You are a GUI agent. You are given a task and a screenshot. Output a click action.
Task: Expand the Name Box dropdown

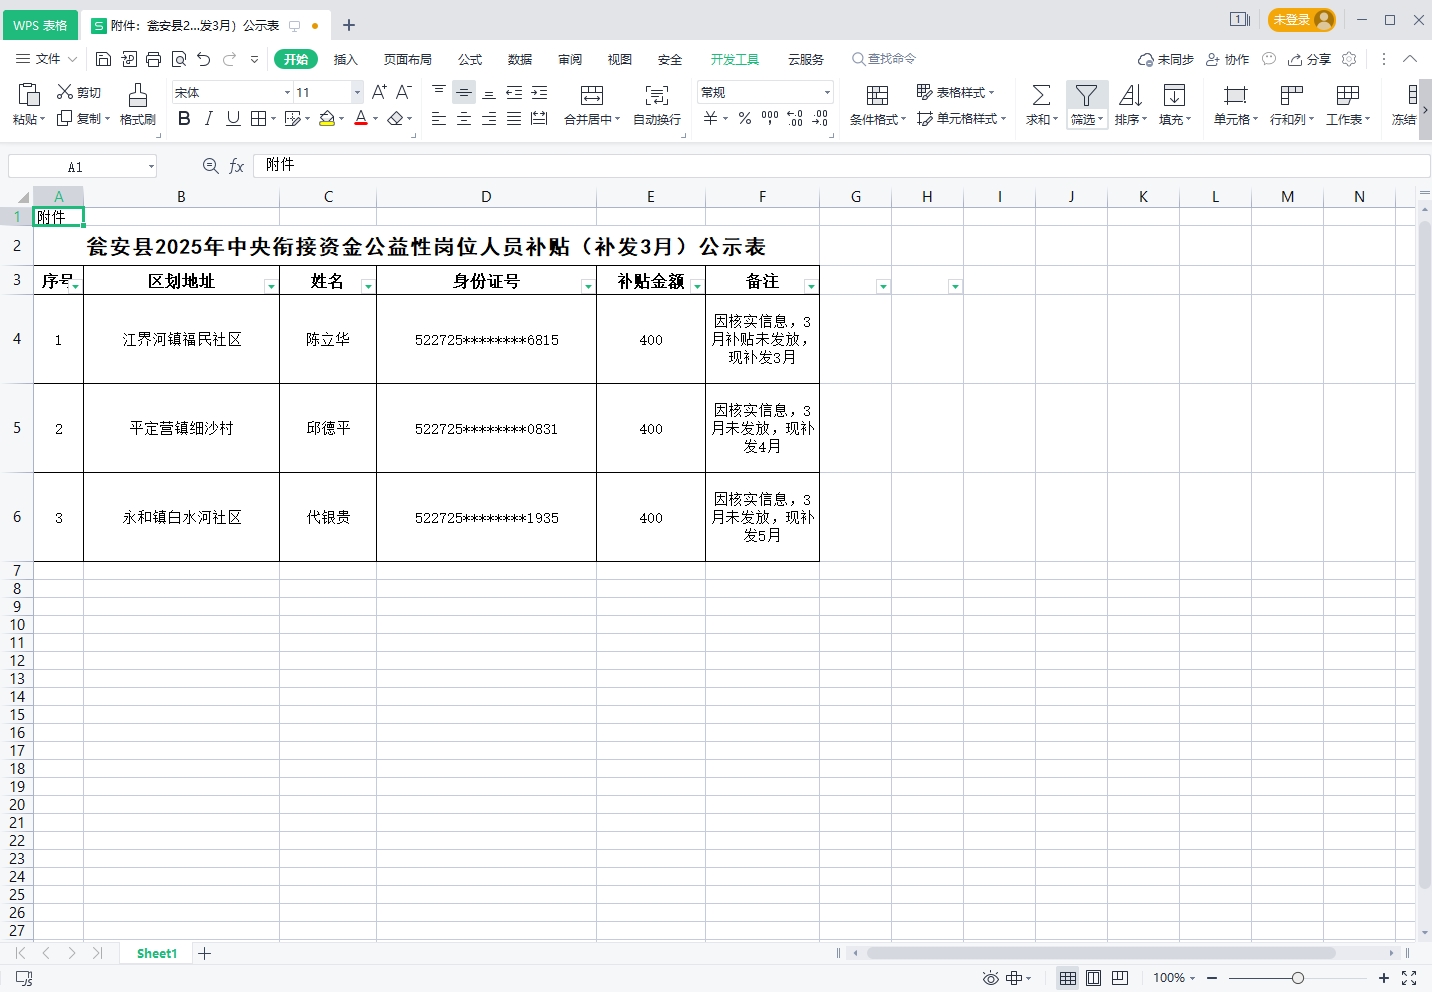(151, 166)
